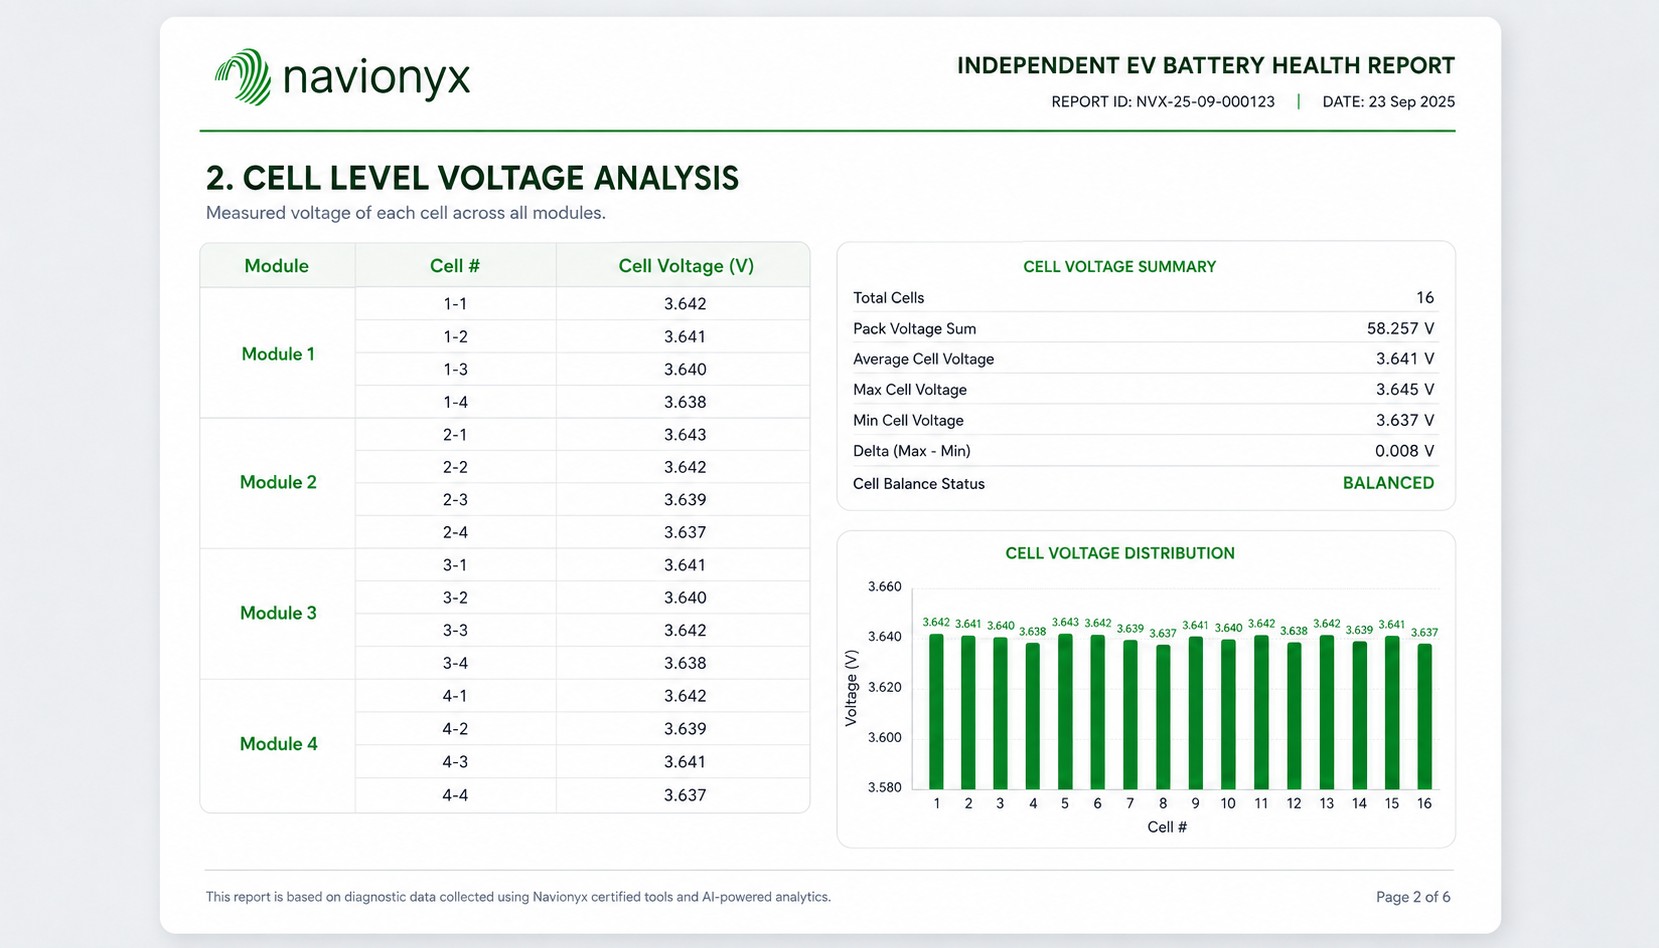Click the 3.600 y-axis label
The image size is (1659, 948).
885,738
